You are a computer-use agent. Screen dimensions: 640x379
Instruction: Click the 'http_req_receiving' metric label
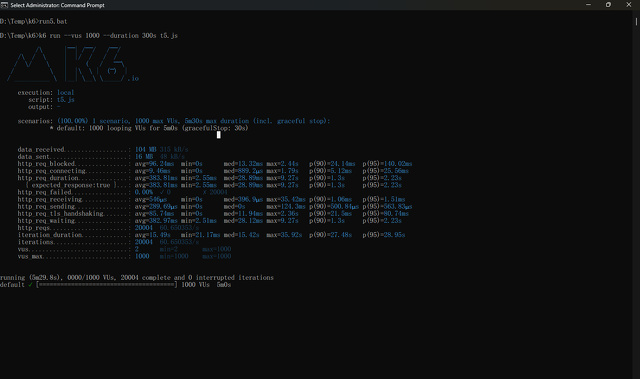point(50,199)
